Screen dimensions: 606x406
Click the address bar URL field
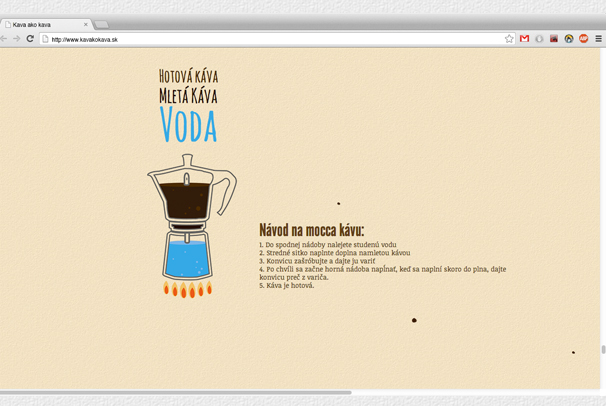[270, 39]
